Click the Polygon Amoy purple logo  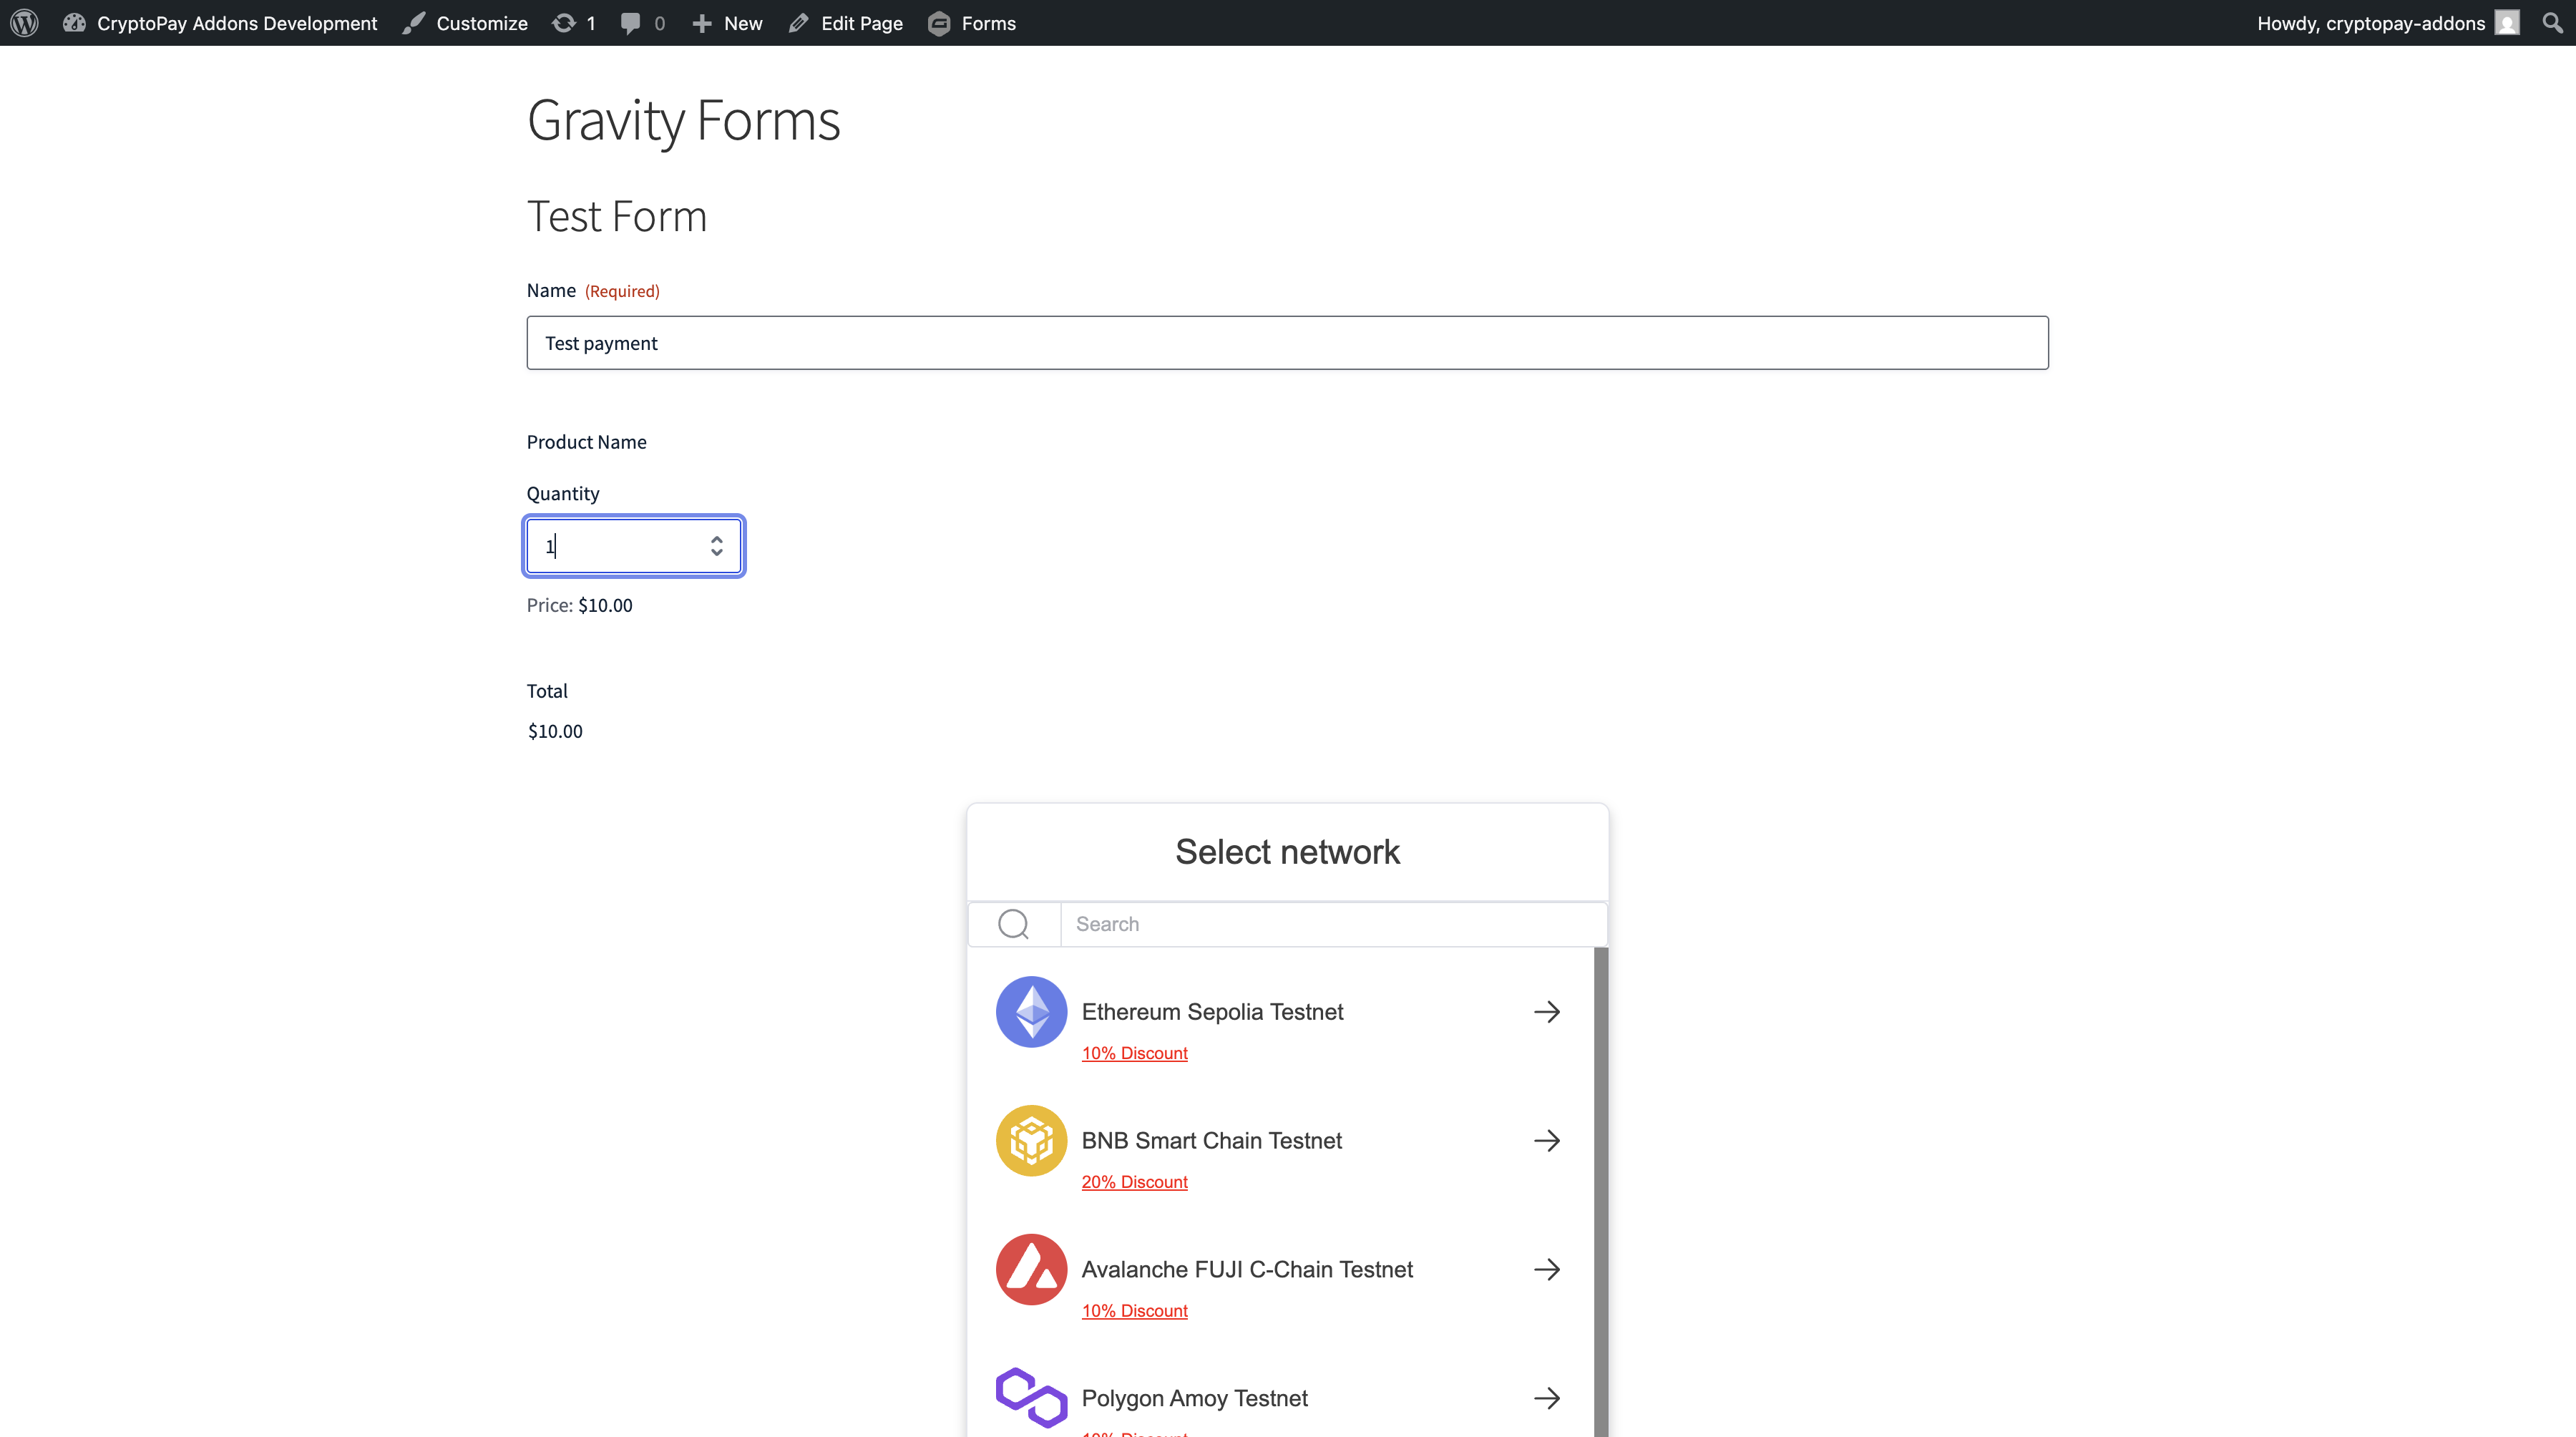pos(1031,1397)
